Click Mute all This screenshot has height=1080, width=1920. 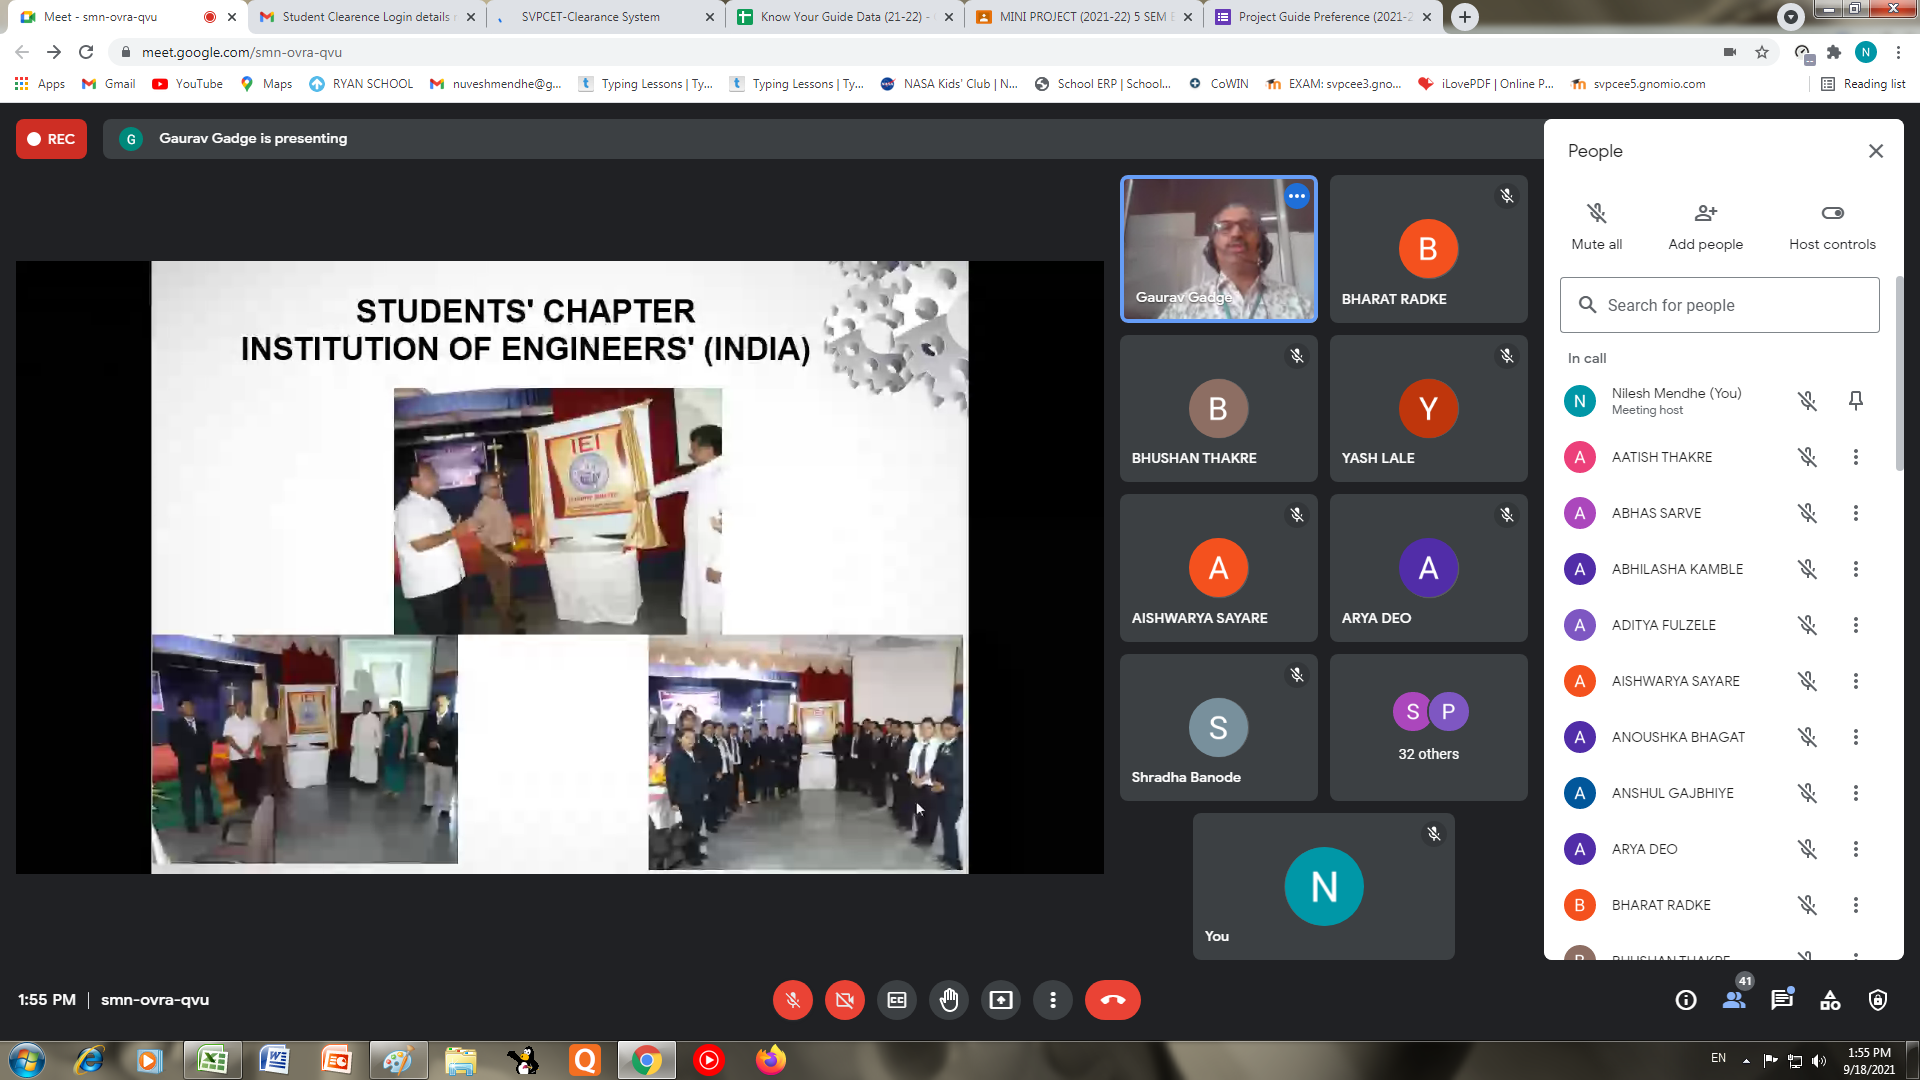coord(1597,226)
